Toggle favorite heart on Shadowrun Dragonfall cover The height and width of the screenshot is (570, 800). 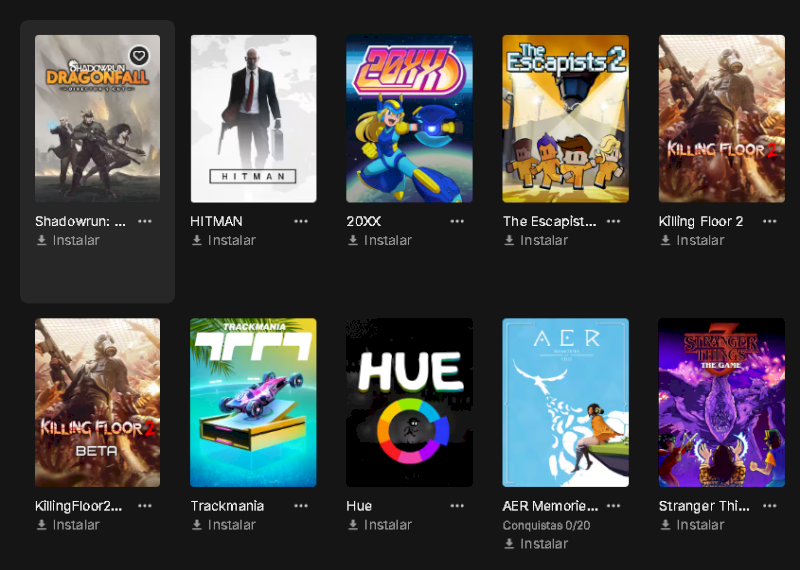pos(139,56)
